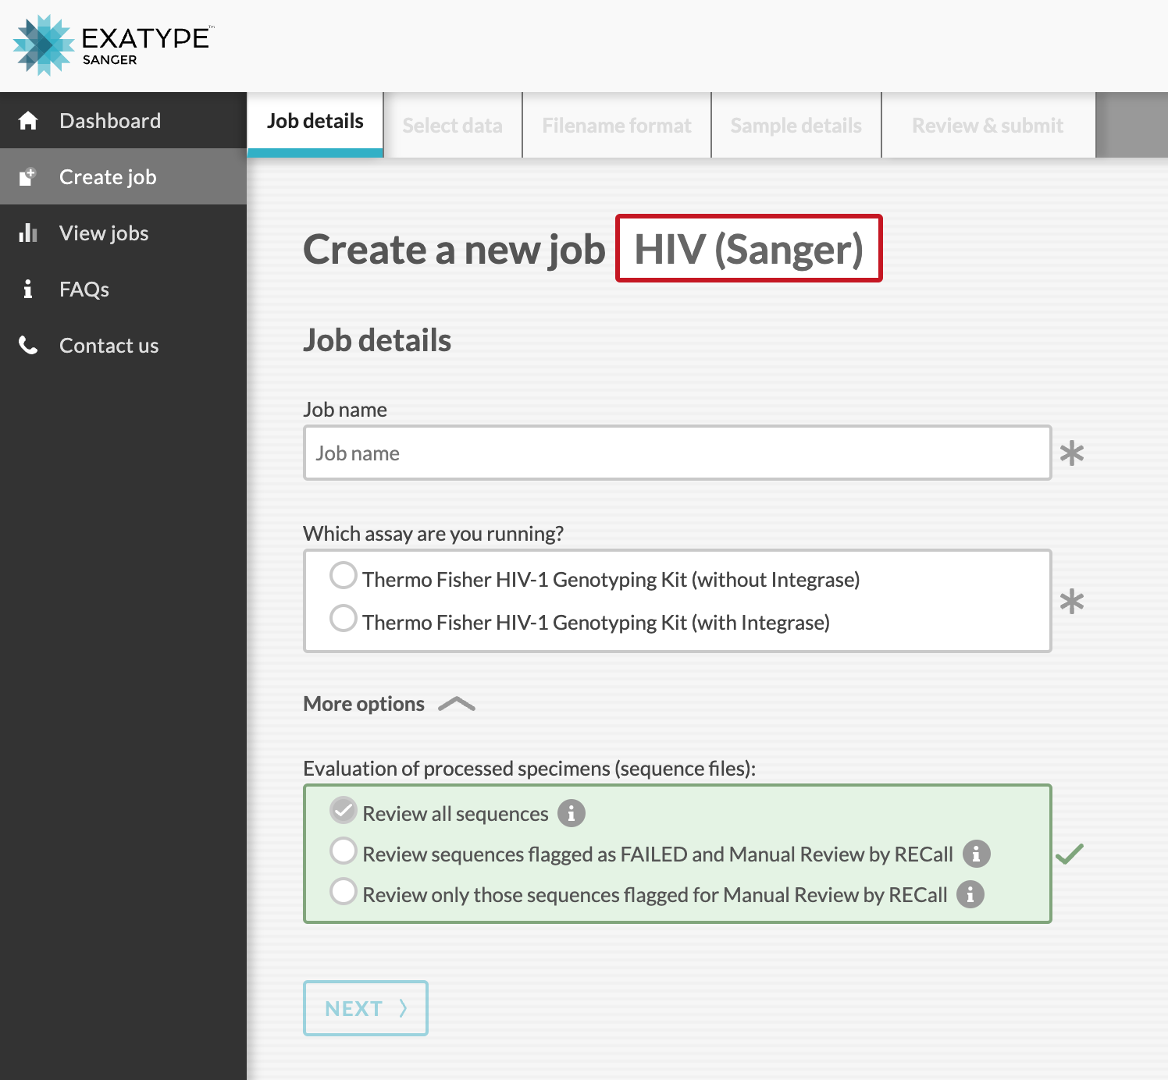Viewport: 1168px width, 1080px height.
Task: Go to Dashboard in sidebar
Action: pyautogui.click(x=123, y=121)
